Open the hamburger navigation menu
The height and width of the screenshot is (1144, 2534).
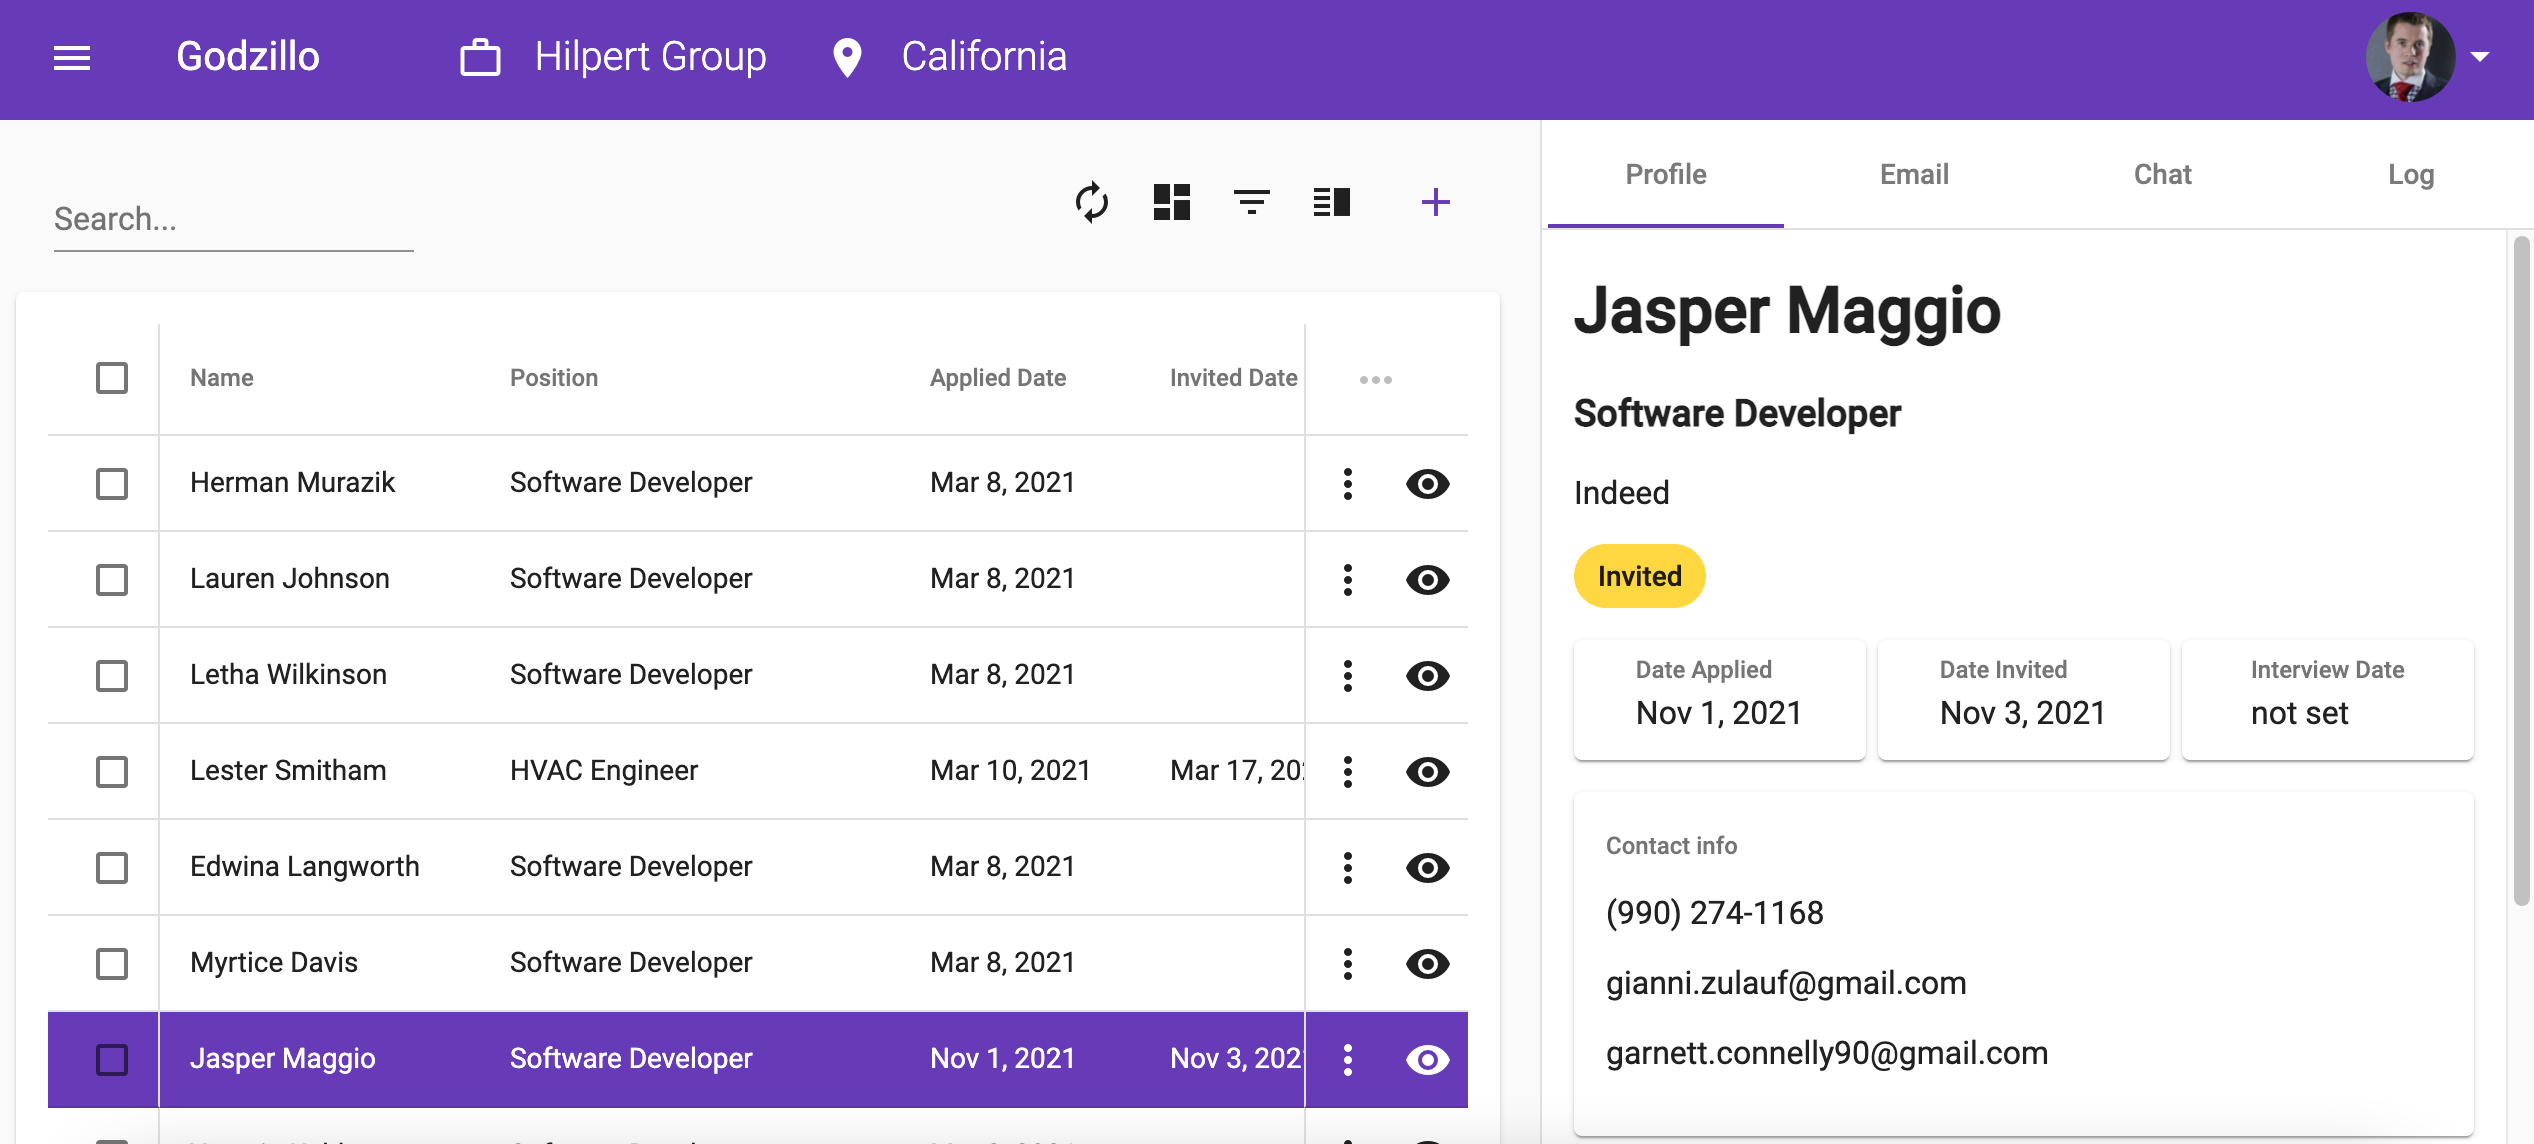pyautogui.click(x=72, y=58)
